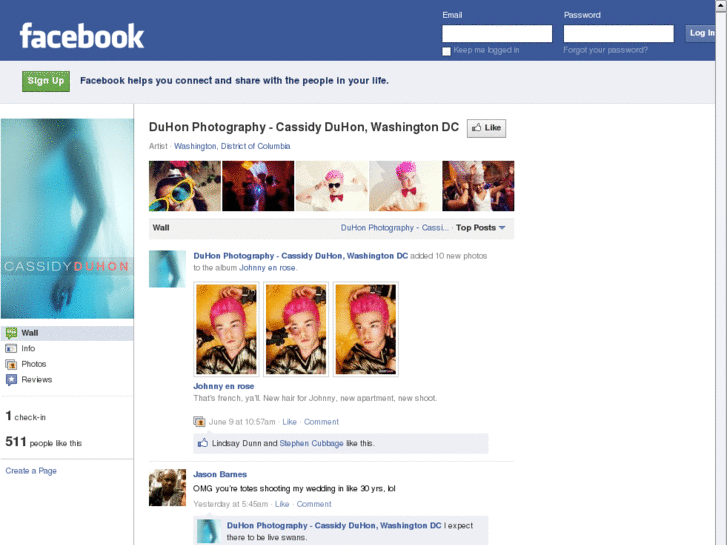
Task: Click the Log In button
Action: click(701, 33)
